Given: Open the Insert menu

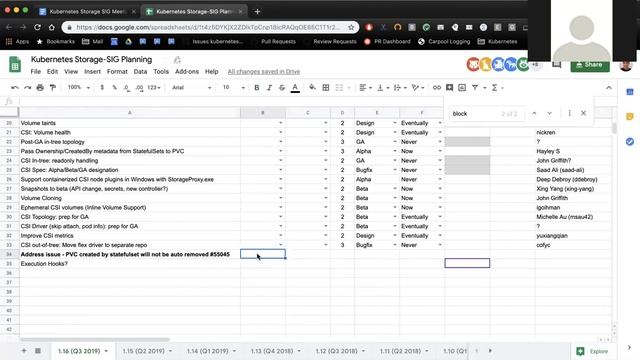Looking at the screenshot, I should click(92, 71).
